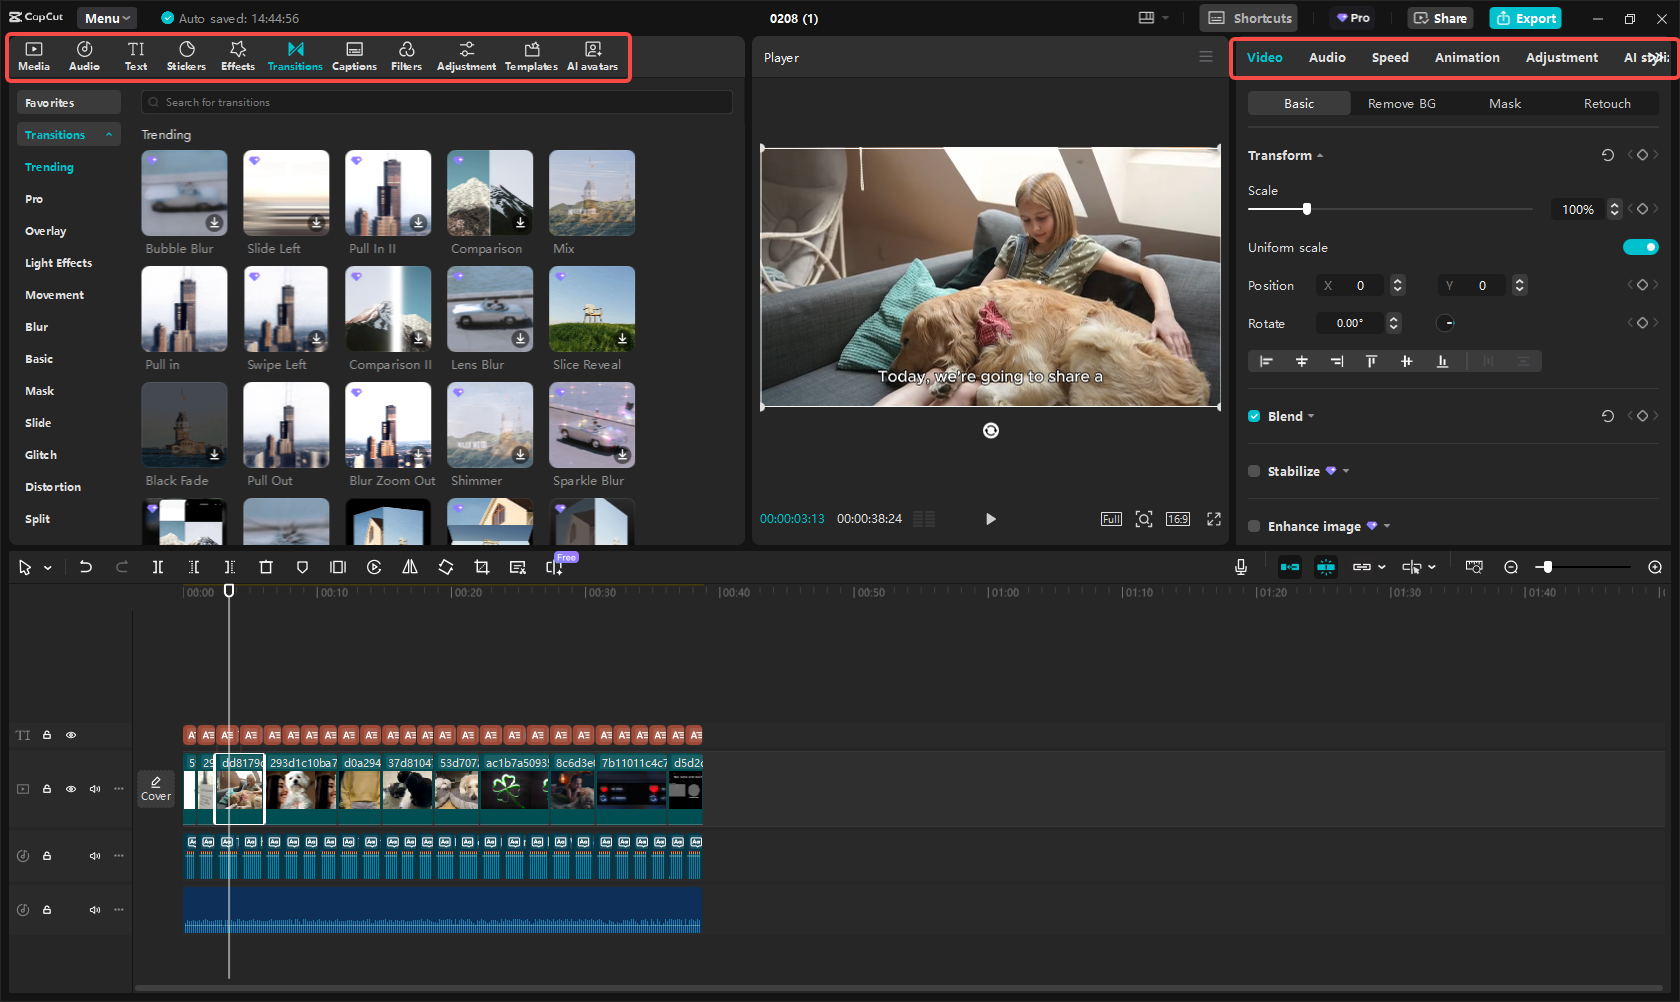Click the Export button
The width and height of the screenshot is (1680, 1002).
(1524, 17)
